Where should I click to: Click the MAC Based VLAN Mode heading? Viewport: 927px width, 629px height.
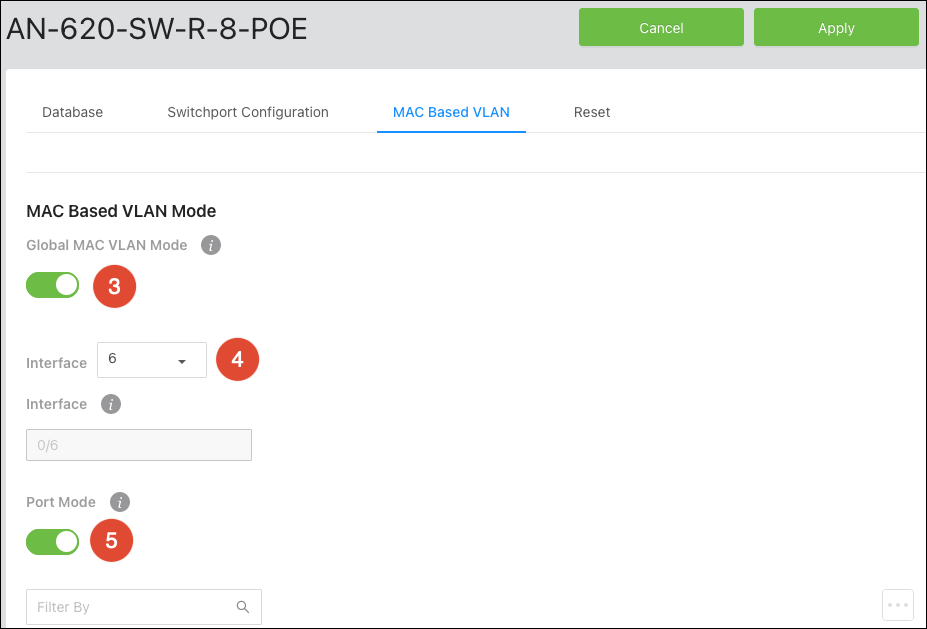[121, 211]
